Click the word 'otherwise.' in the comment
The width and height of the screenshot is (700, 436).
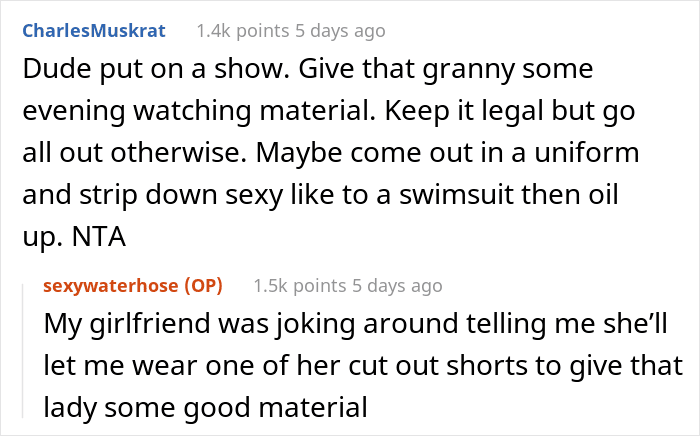(179, 153)
